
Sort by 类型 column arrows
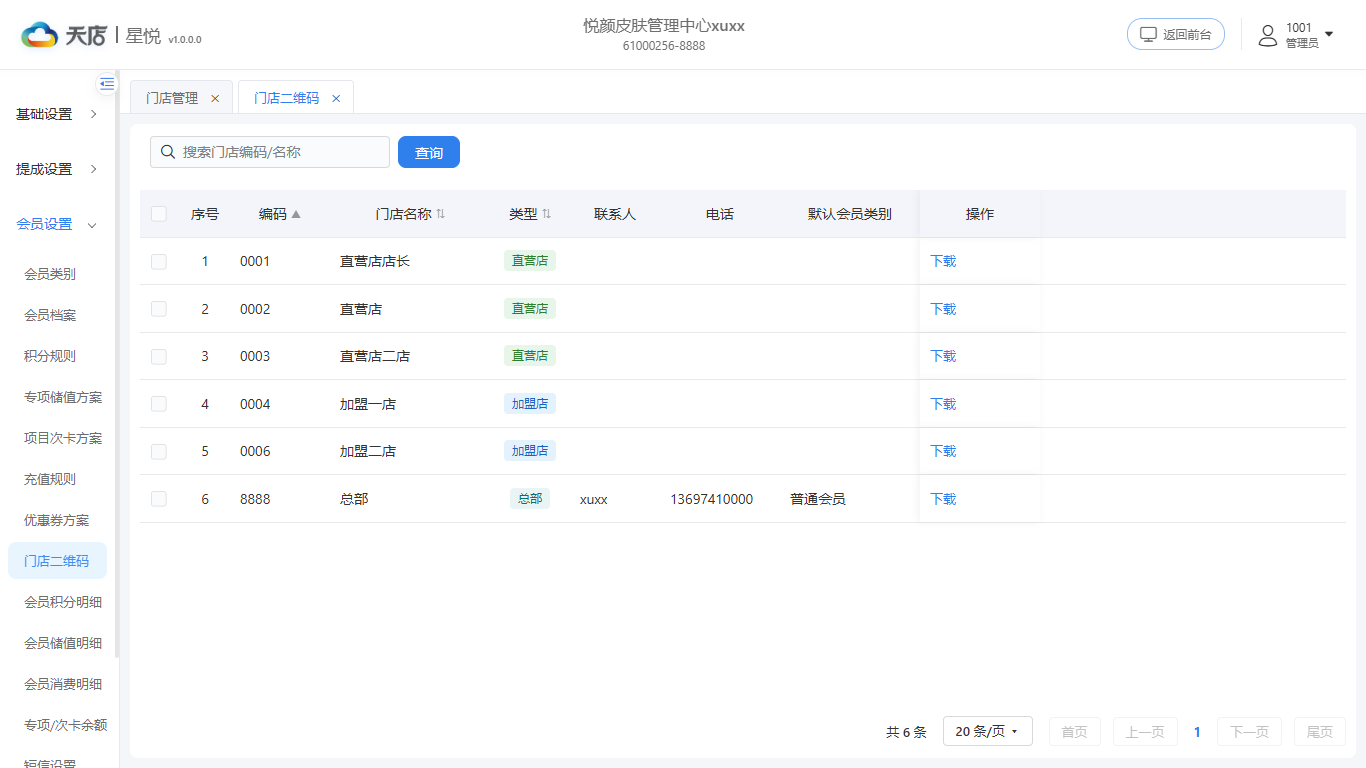[546, 214]
